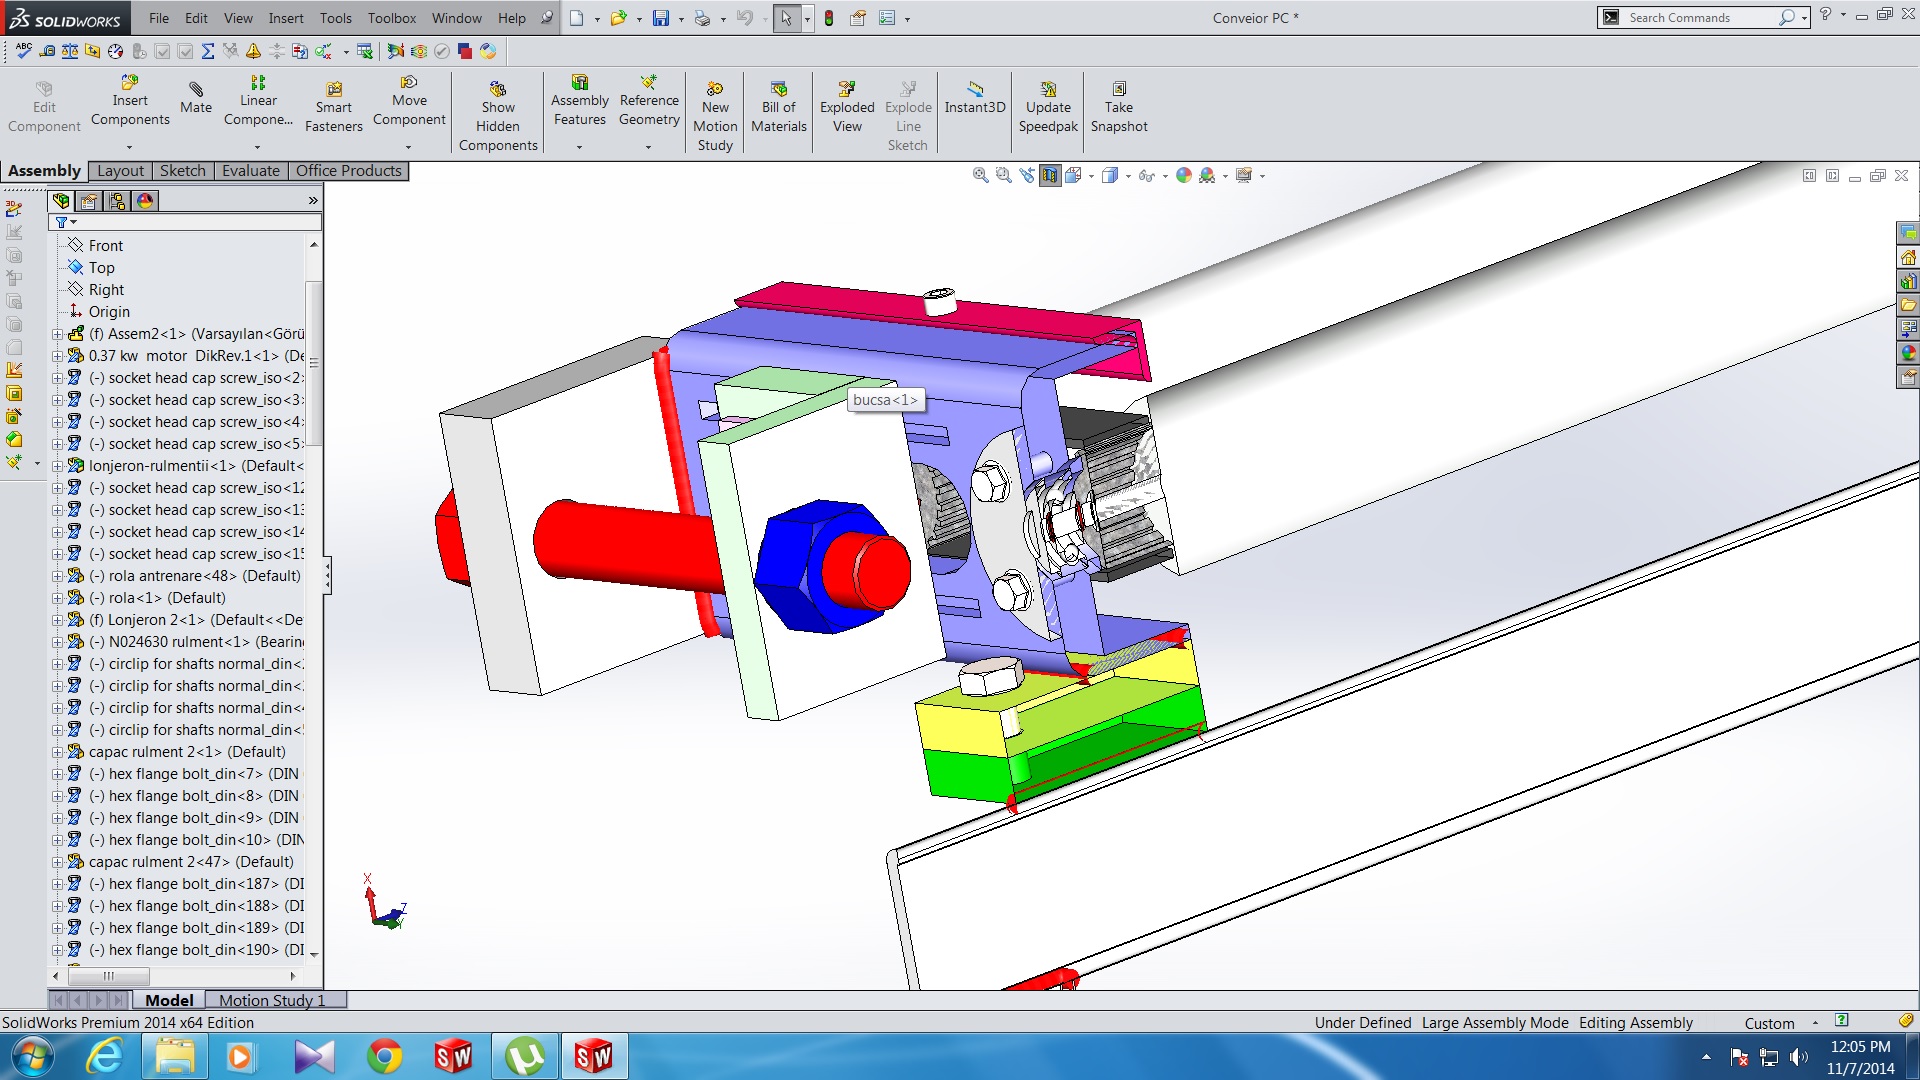Screen dimensions: 1920x1080
Task: Click Update Speedpak icon
Action: (x=1047, y=106)
